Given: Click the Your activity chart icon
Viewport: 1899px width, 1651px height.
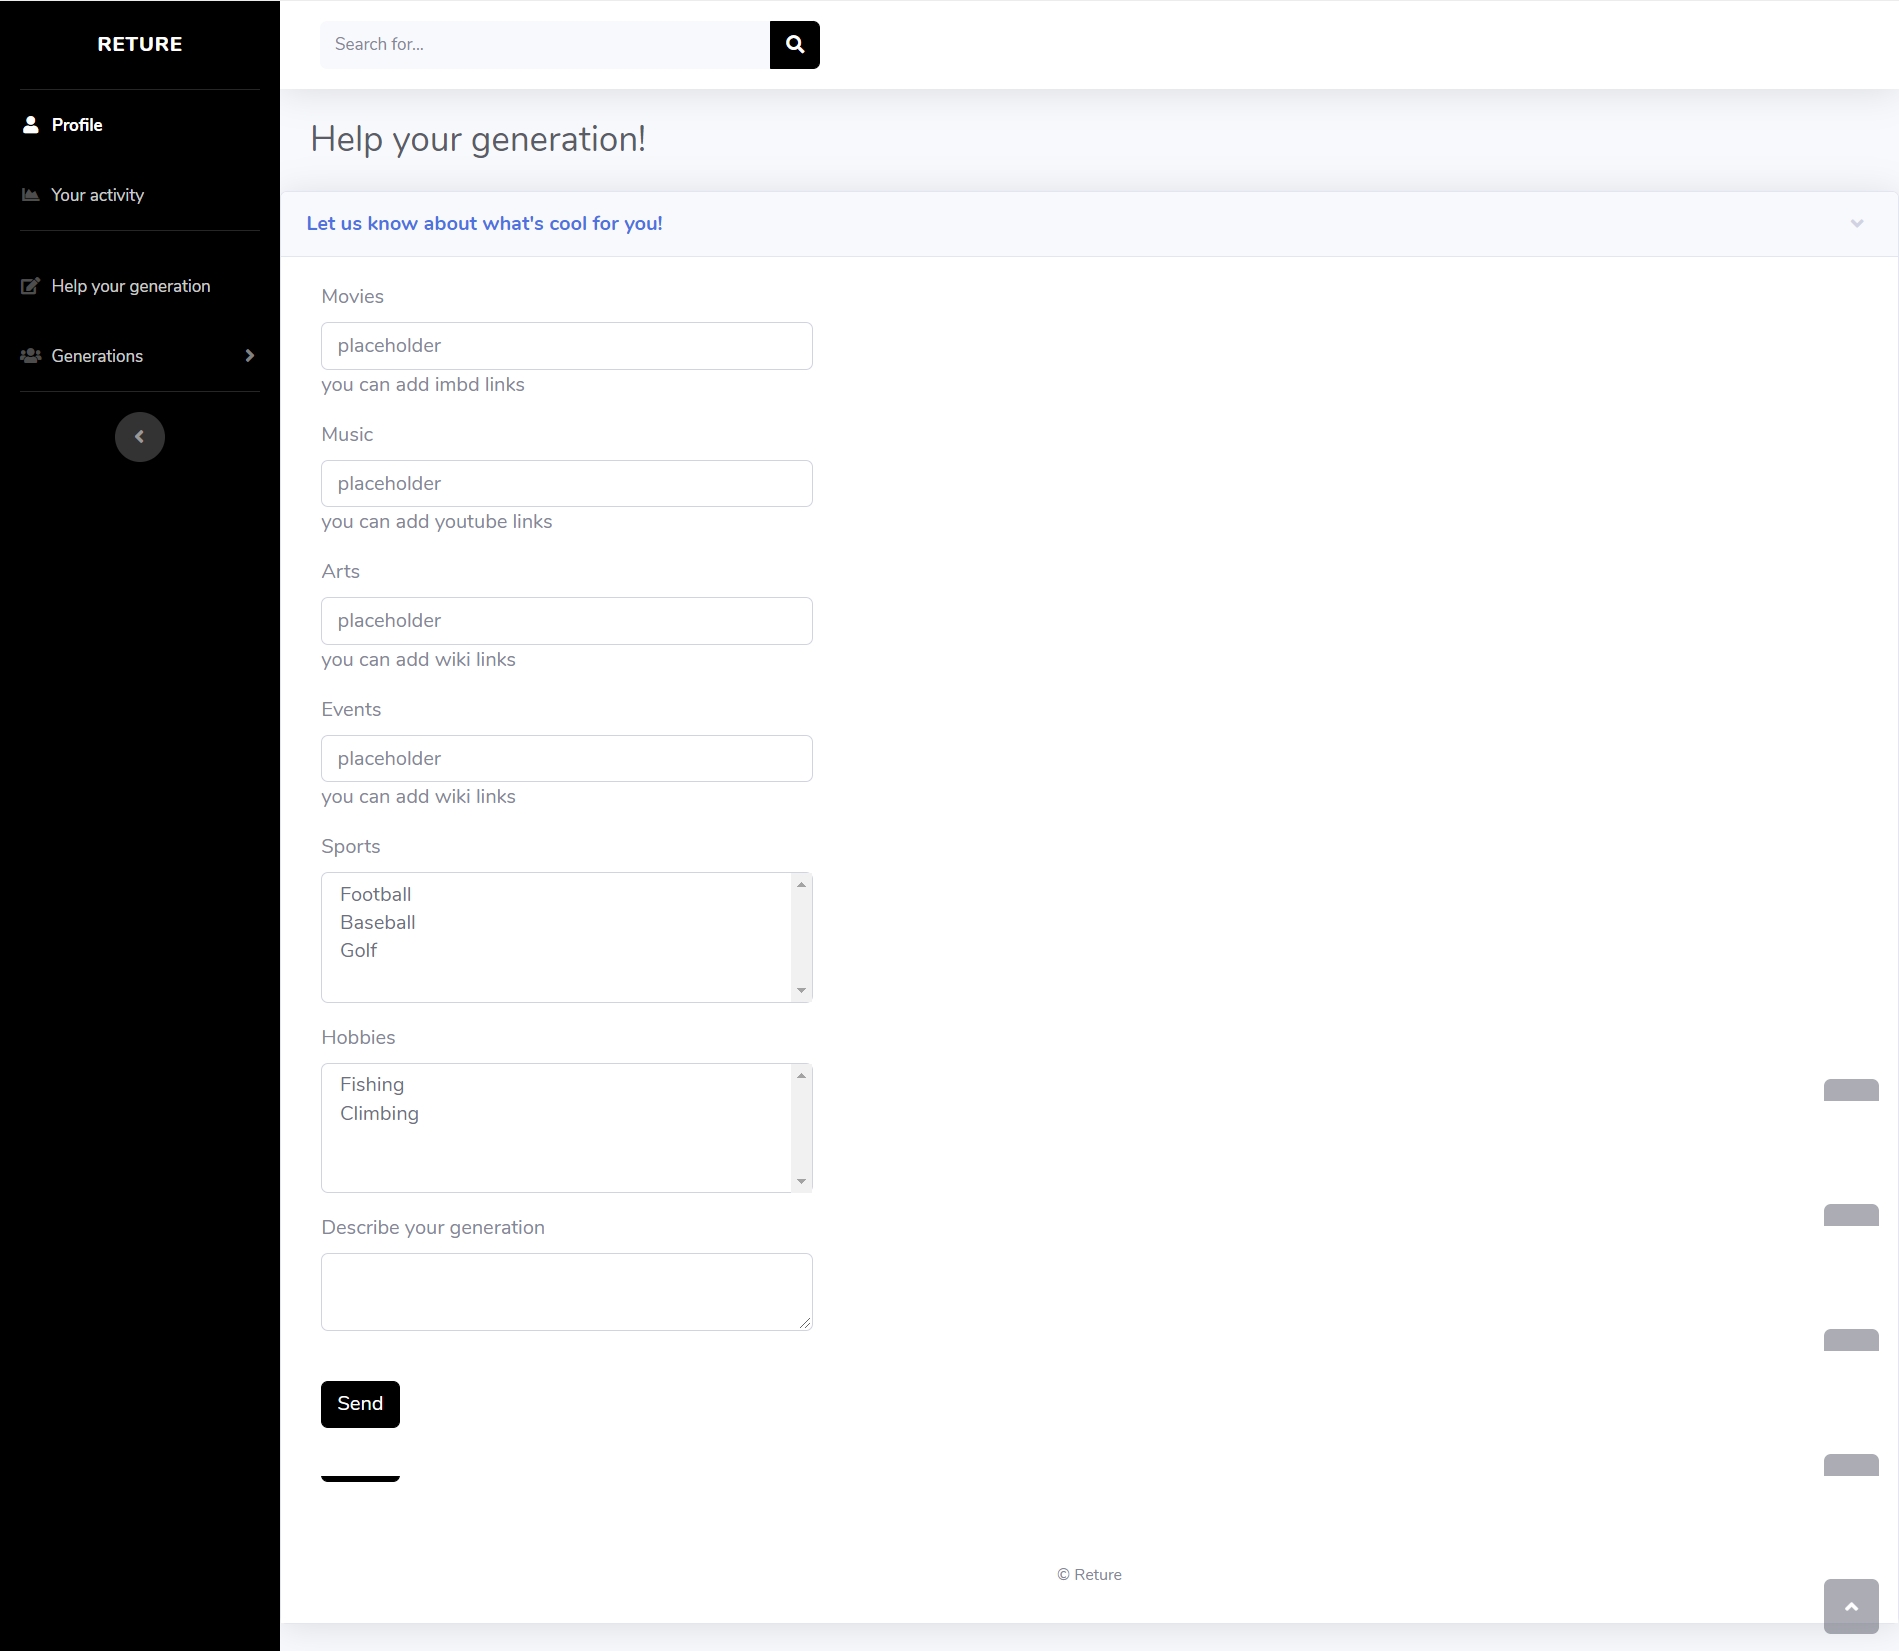Looking at the screenshot, I should (31, 195).
